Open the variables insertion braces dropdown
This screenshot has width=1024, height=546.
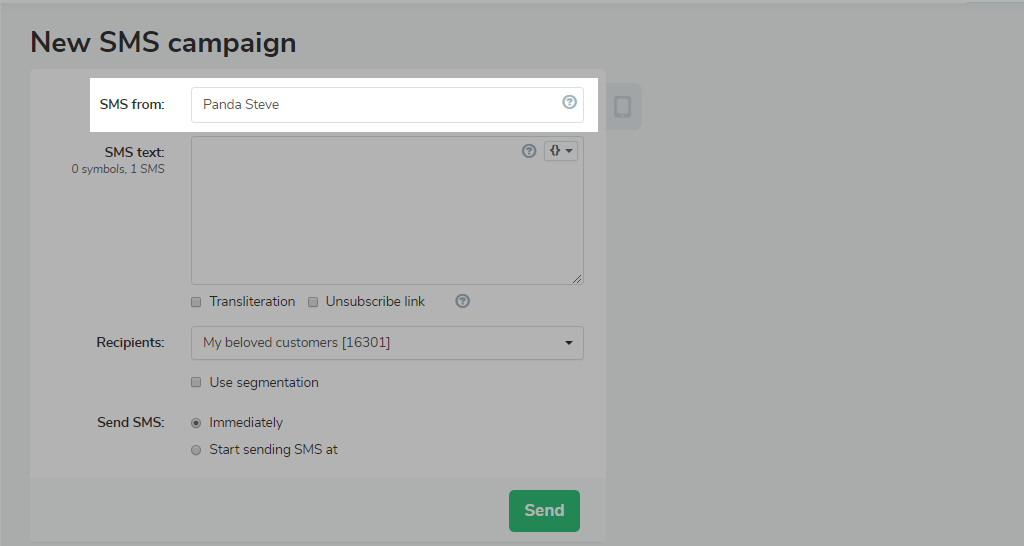pyautogui.click(x=561, y=151)
